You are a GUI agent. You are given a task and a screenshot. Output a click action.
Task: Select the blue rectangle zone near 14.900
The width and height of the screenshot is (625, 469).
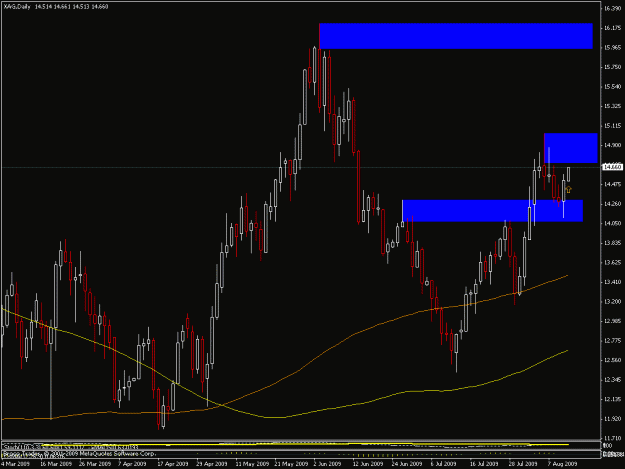(571, 148)
